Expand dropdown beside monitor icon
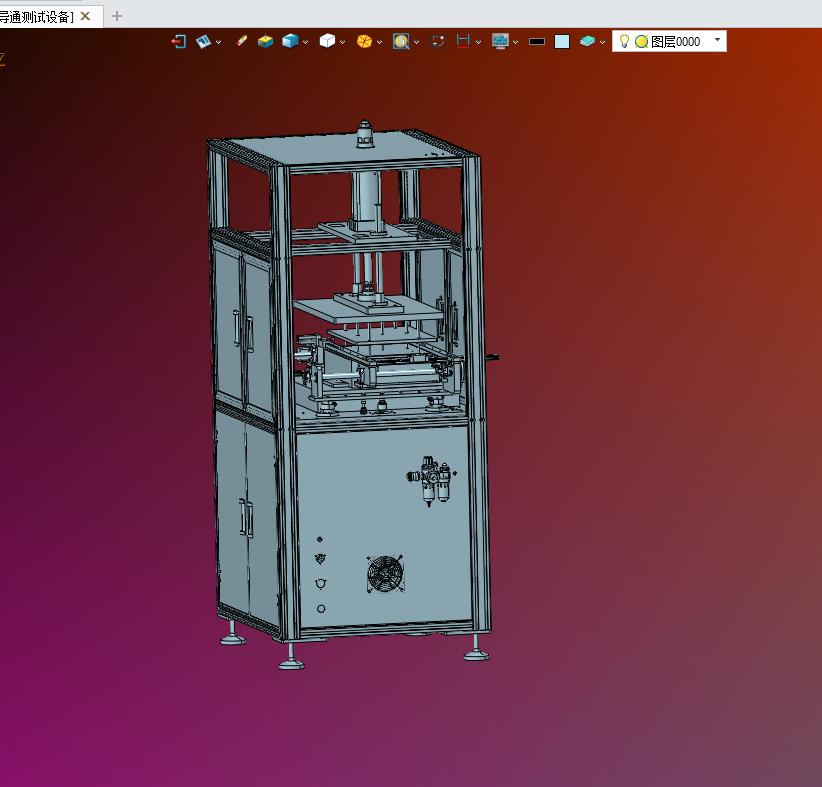 click(x=515, y=42)
